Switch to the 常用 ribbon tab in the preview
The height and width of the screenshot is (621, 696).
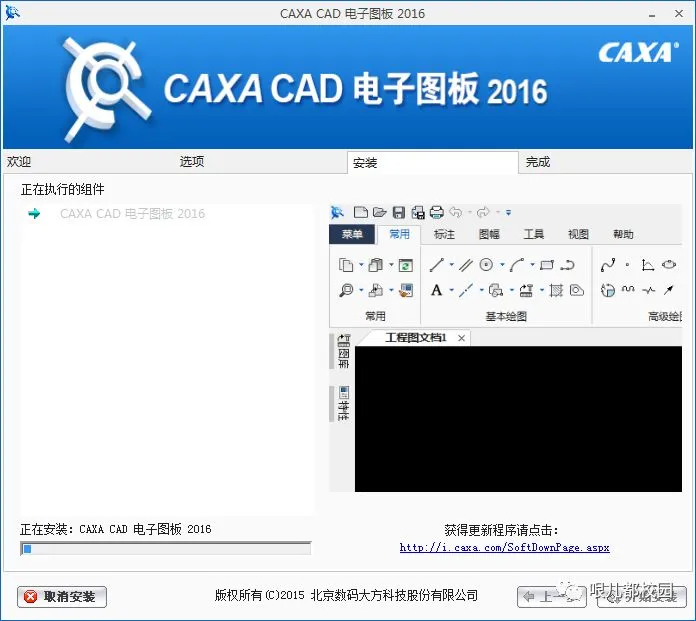click(x=399, y=234)
